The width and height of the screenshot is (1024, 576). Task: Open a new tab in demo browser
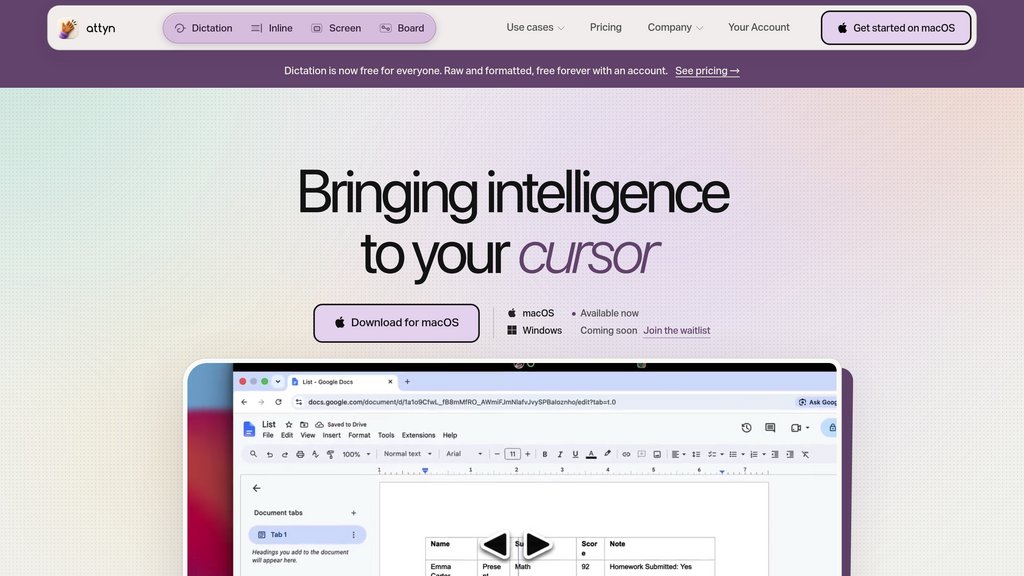pyautogui.click(x=408, y=382)
